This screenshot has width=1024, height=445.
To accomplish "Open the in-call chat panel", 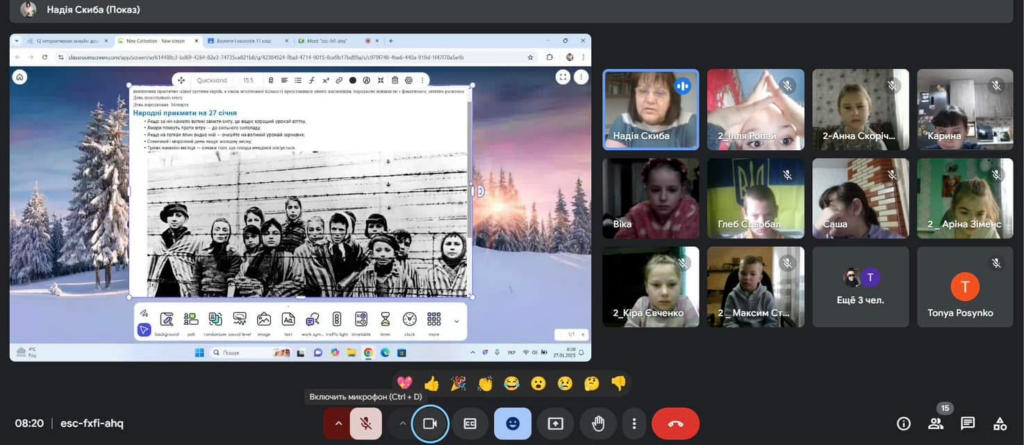I will [x=968, y=423].
